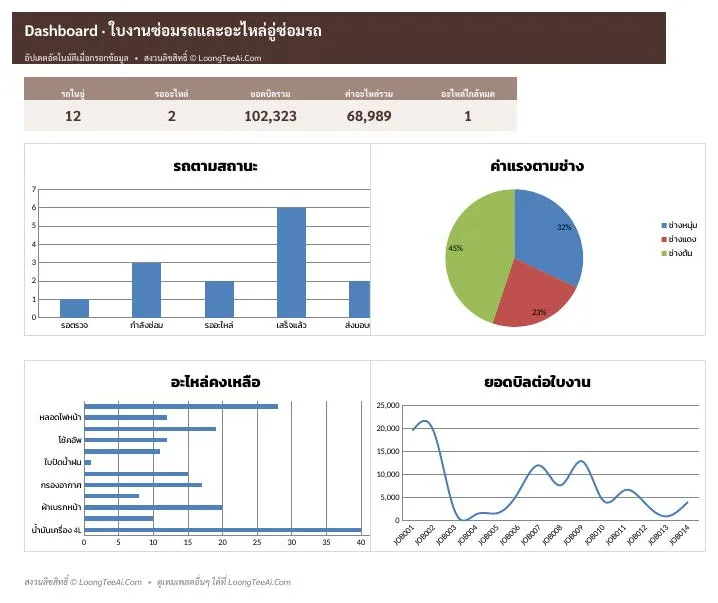Click the รอตรวจ axis label
Viewport: 718px width, 603px height.
74,325
